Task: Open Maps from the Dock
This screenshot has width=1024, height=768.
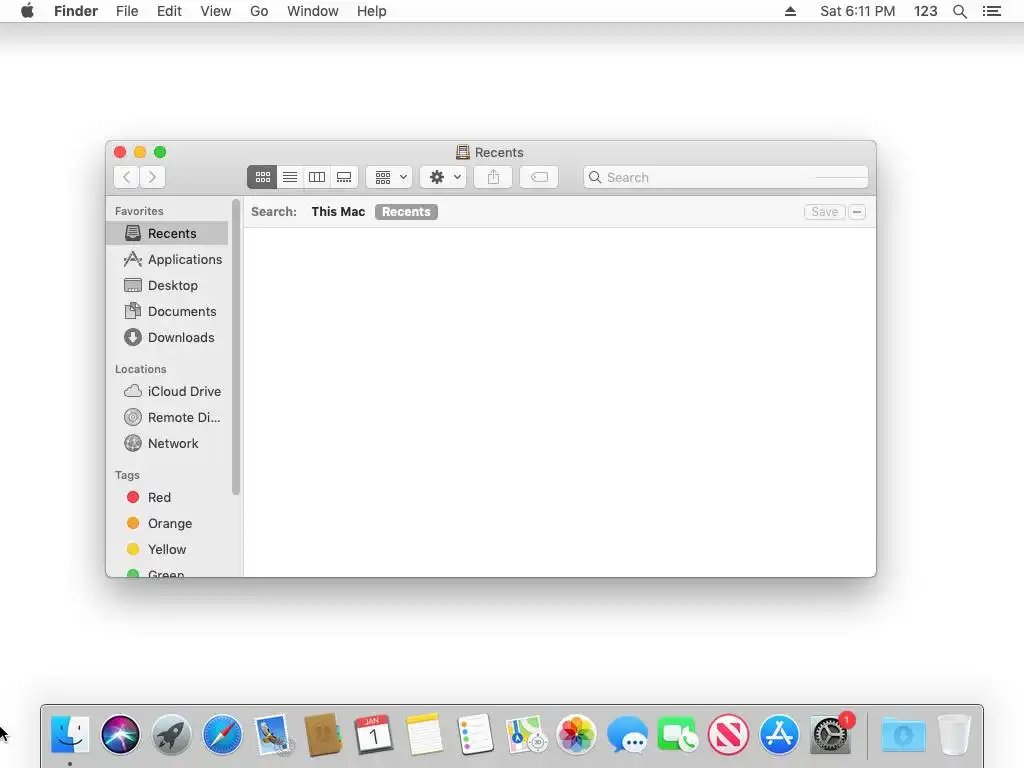Action: (526, 735)
